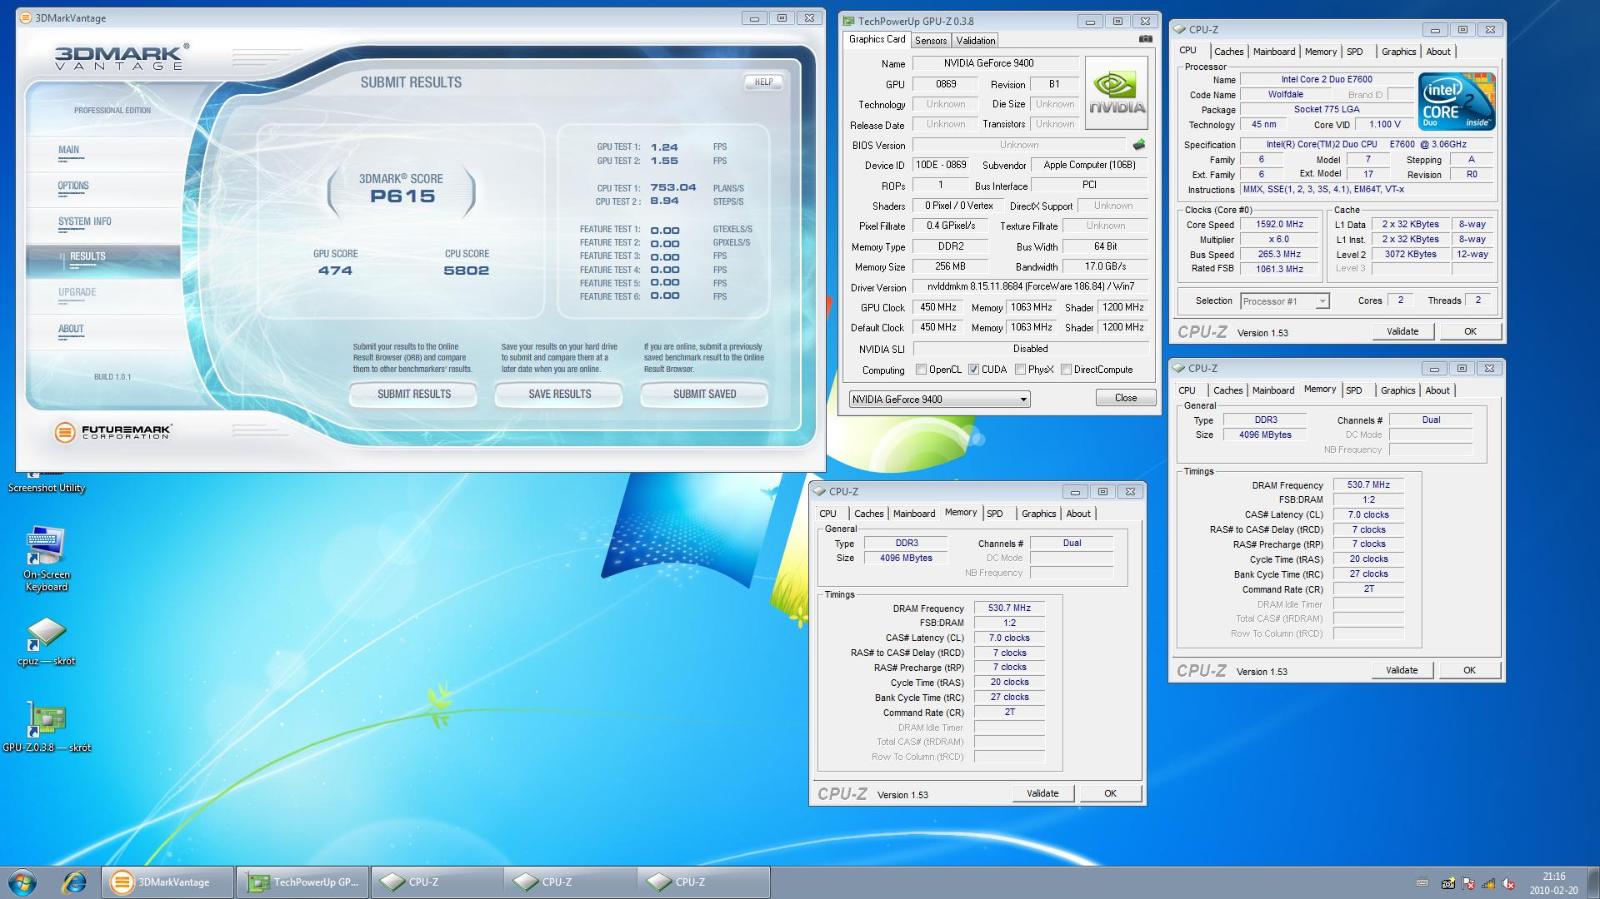The width and height of the screenshot is (1600, 899).
Task: Click the tray keyboard icon
Action: [1422, 883]
